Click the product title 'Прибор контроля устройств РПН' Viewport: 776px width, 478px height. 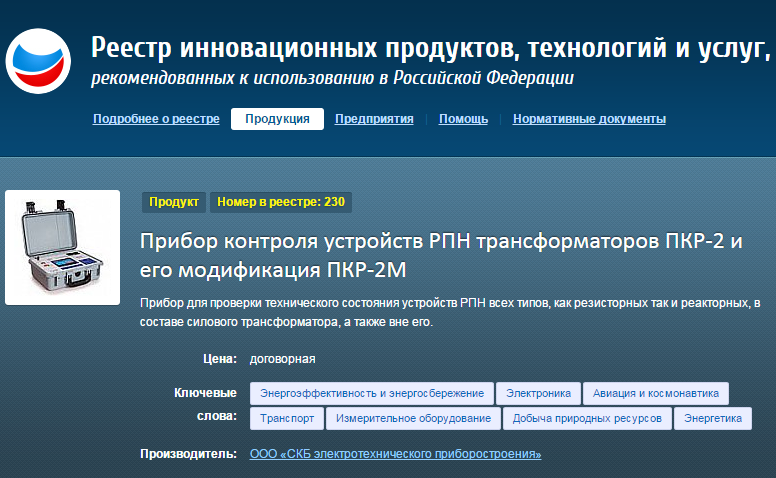coord(440,255)
